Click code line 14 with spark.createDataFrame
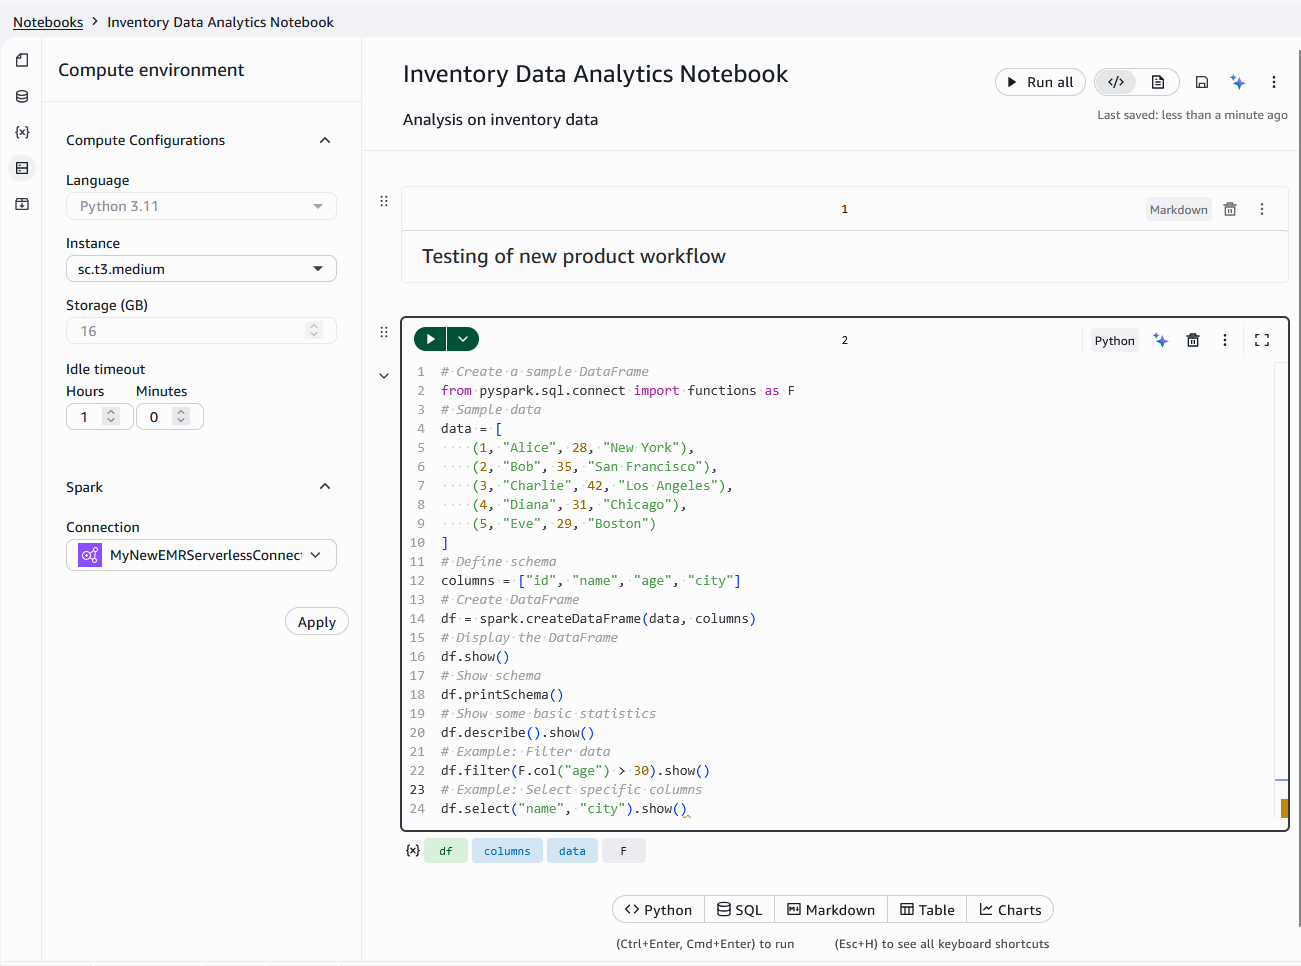Image resolution: width=1301 pixels, height=966 pixels. tap(598, 618)
